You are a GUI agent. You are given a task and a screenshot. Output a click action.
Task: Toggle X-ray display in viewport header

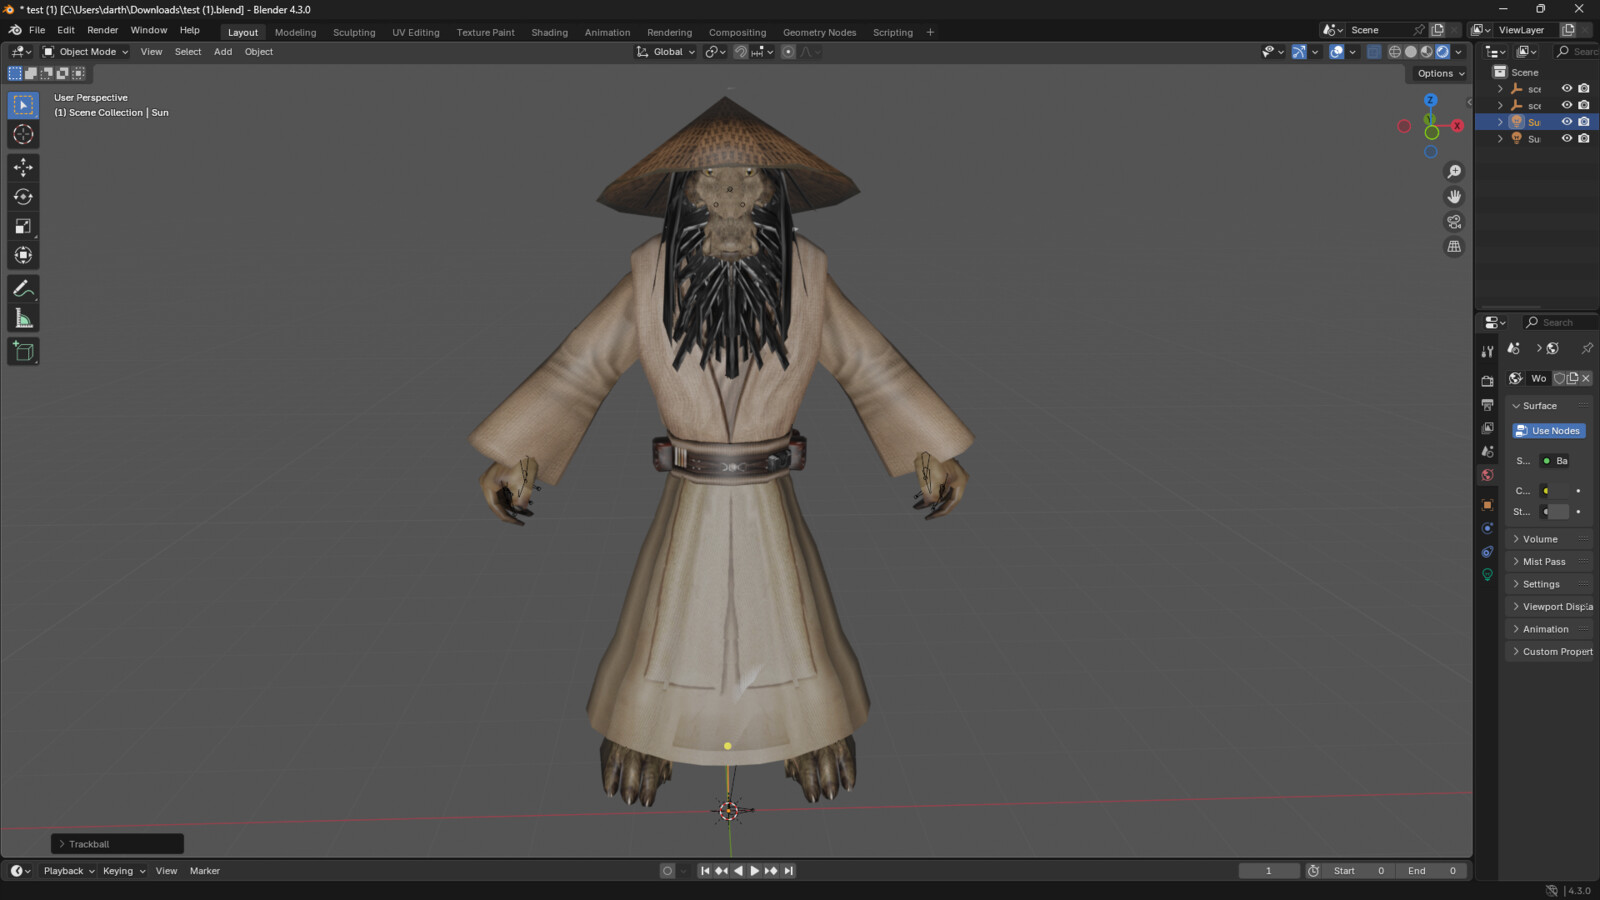click(x=1374, y=52)
